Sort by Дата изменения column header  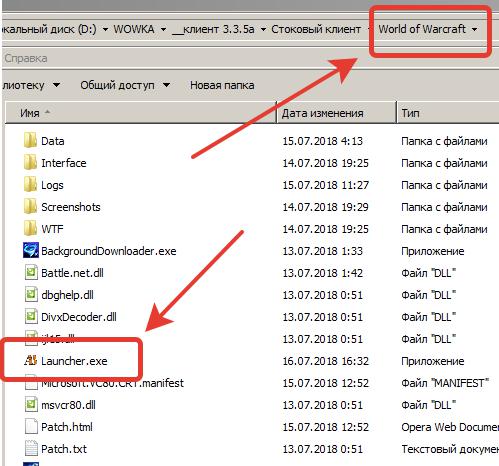point(336,113)
